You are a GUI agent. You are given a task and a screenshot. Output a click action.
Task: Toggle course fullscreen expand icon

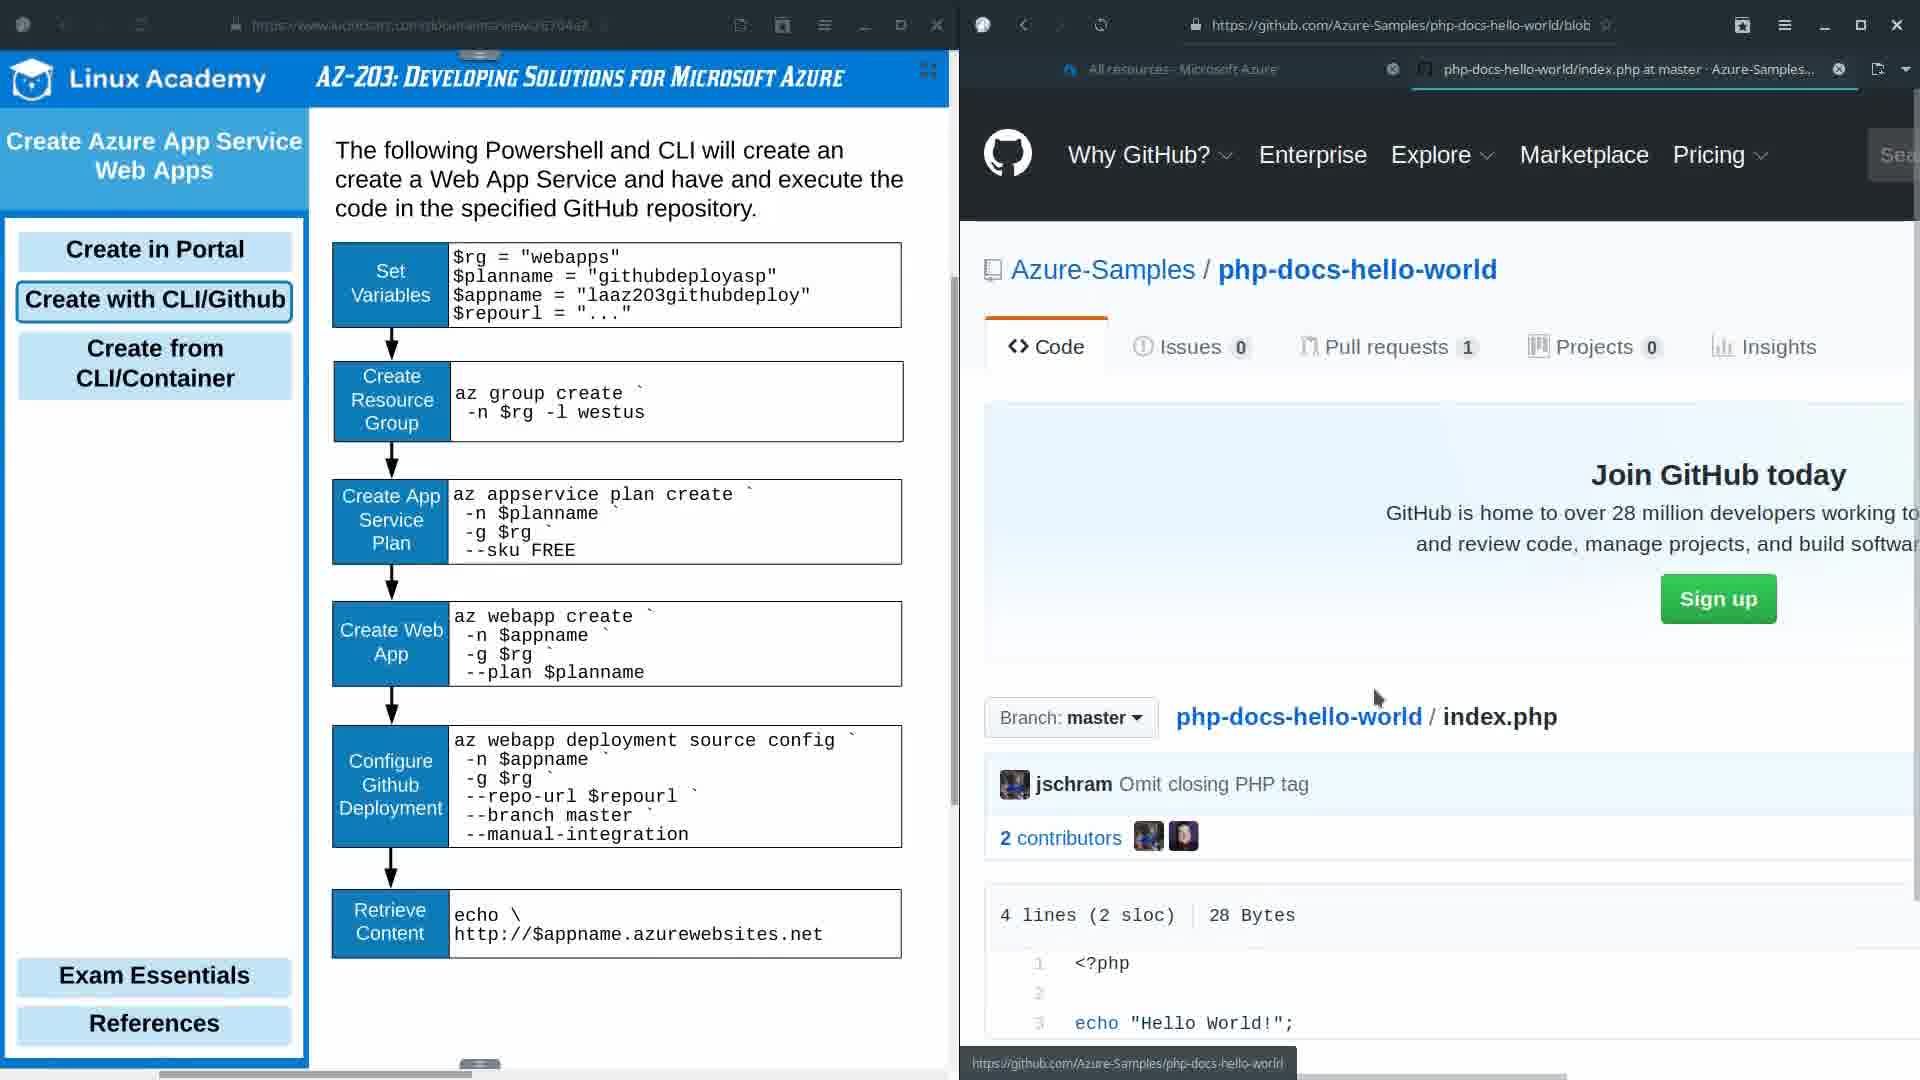(x=928, y=70)
